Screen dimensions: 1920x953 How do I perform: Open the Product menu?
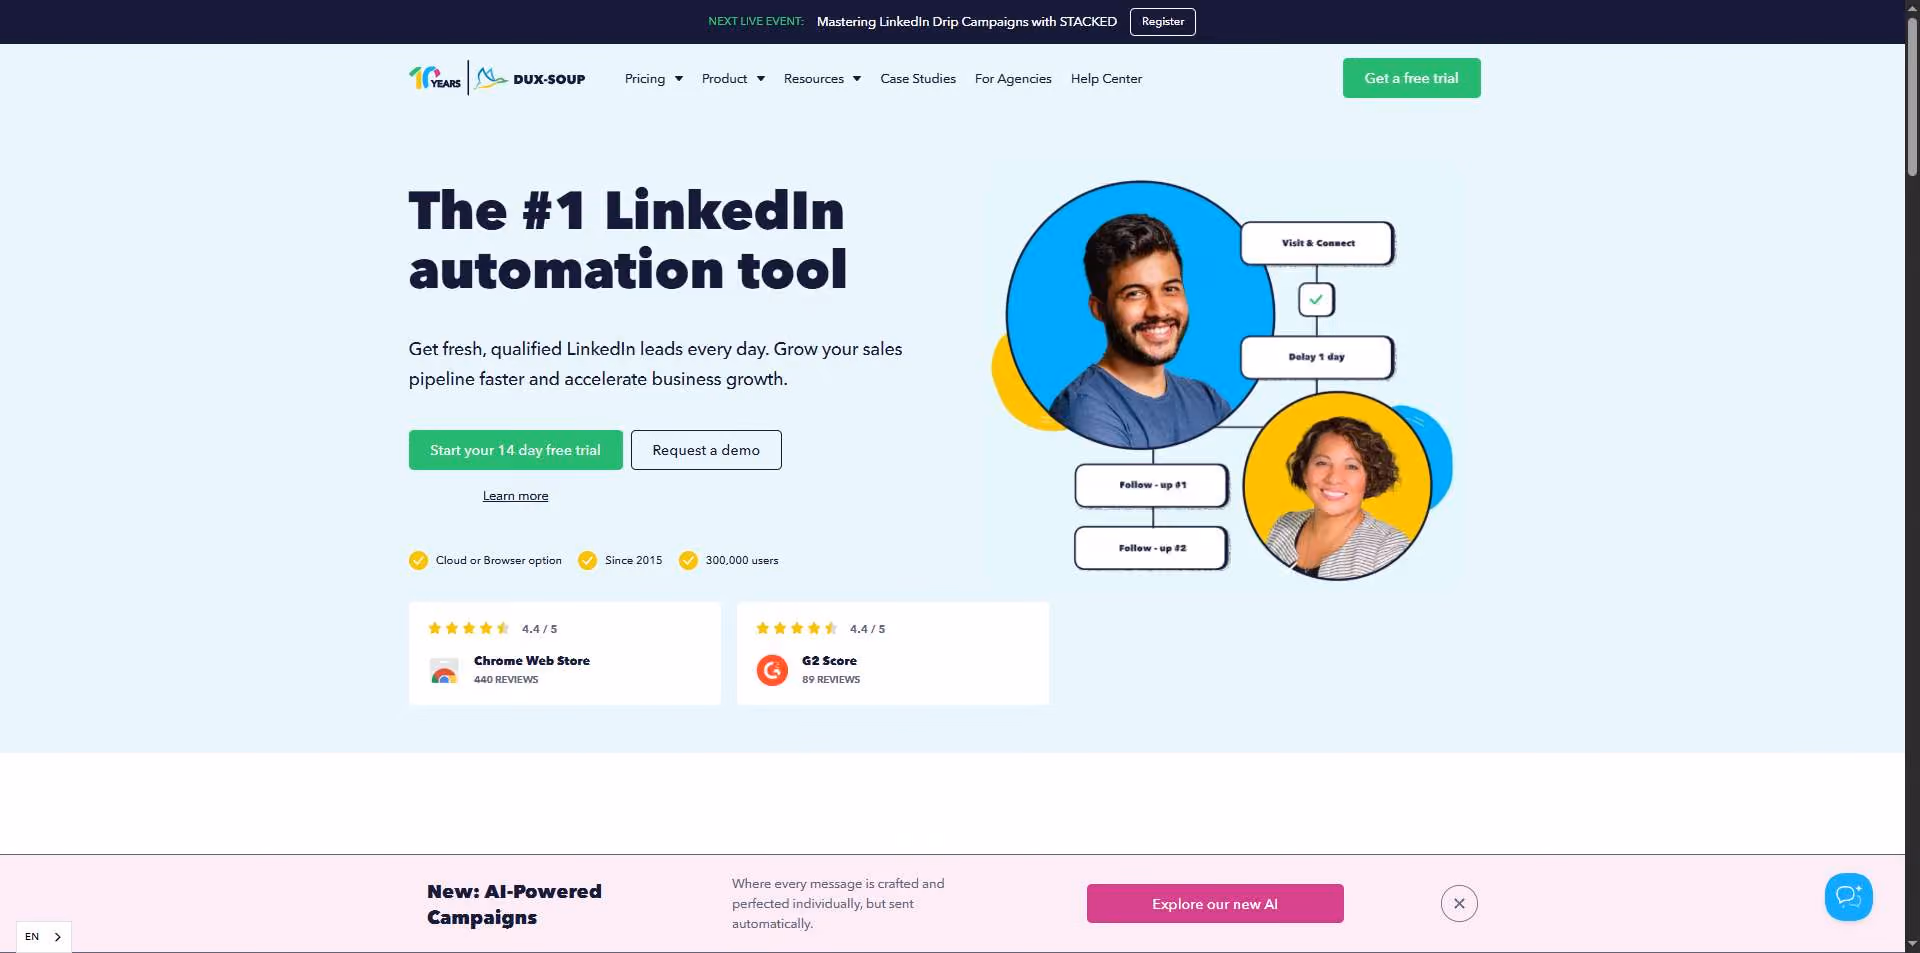click(x=733, y=78)
